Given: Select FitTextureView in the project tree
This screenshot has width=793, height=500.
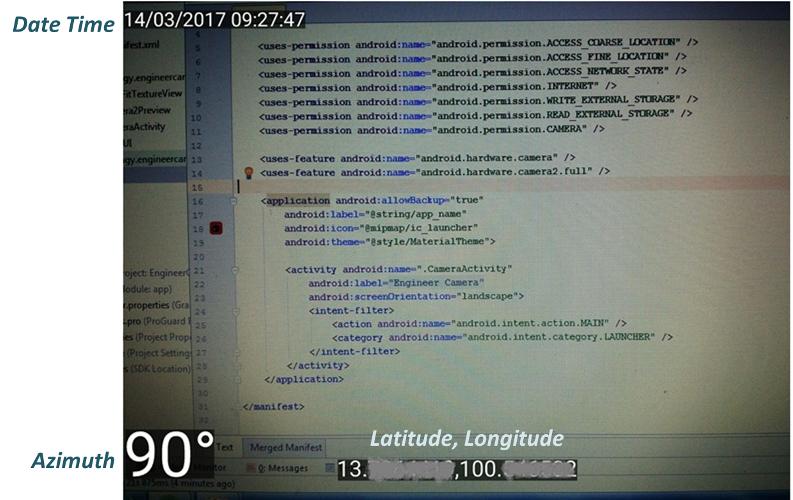Looking at the screenshot, I should point(153,94).
